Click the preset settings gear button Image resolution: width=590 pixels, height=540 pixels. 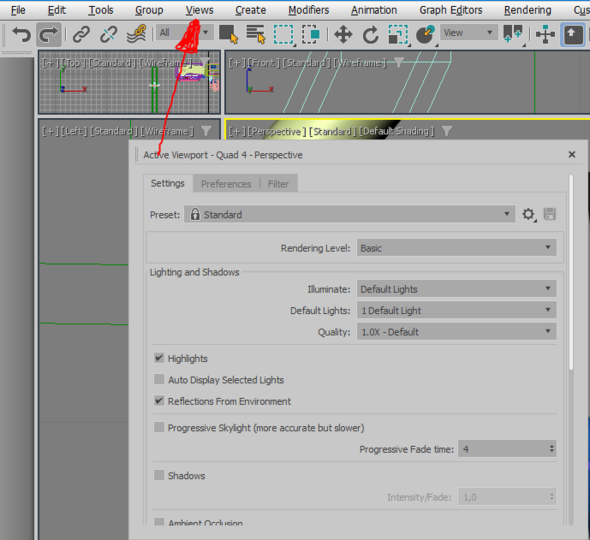528,214
